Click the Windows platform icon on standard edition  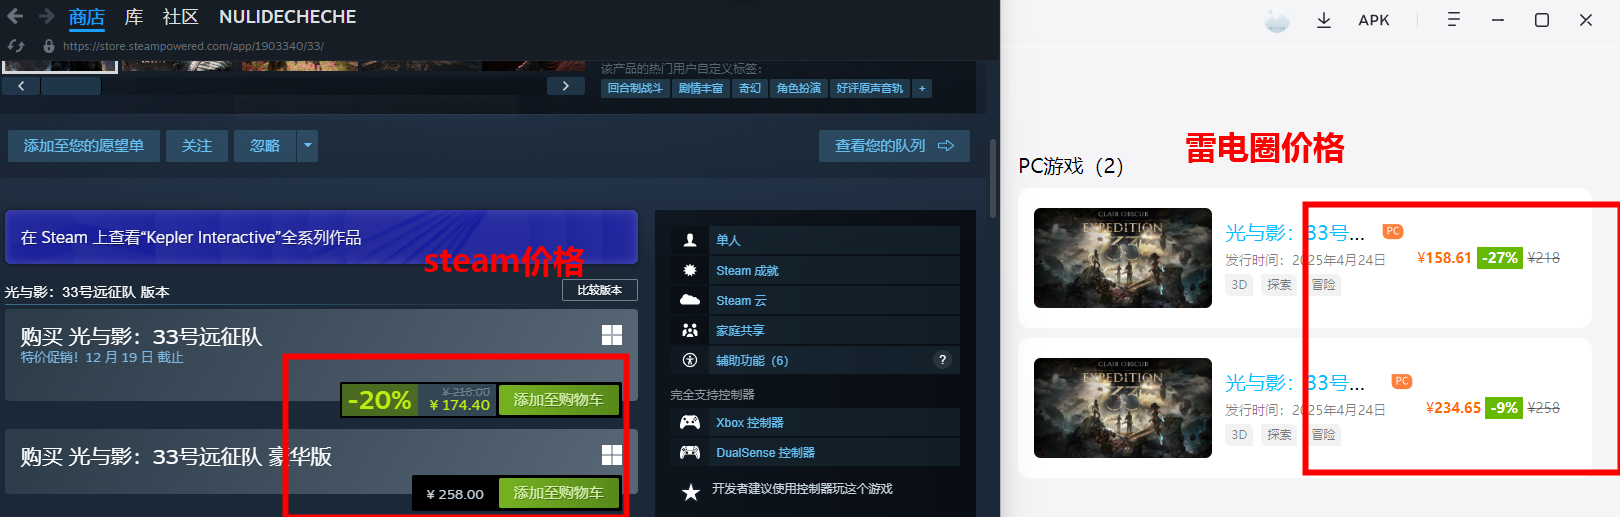(612, 335)
